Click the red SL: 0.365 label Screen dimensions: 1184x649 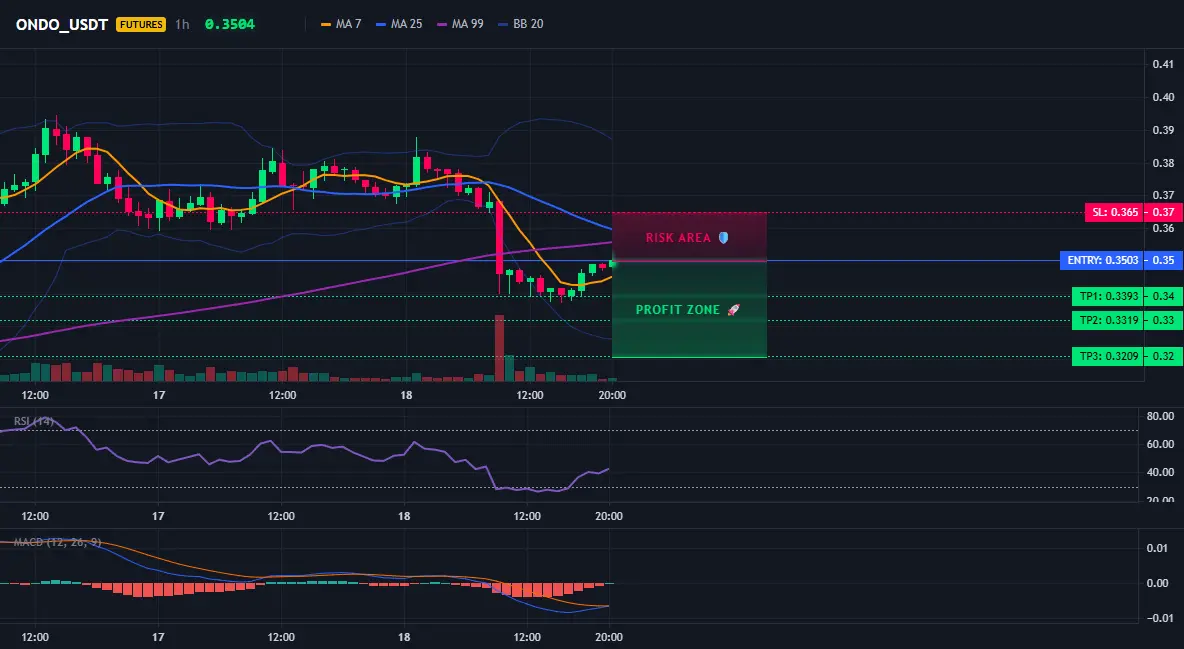[1114, 212]
